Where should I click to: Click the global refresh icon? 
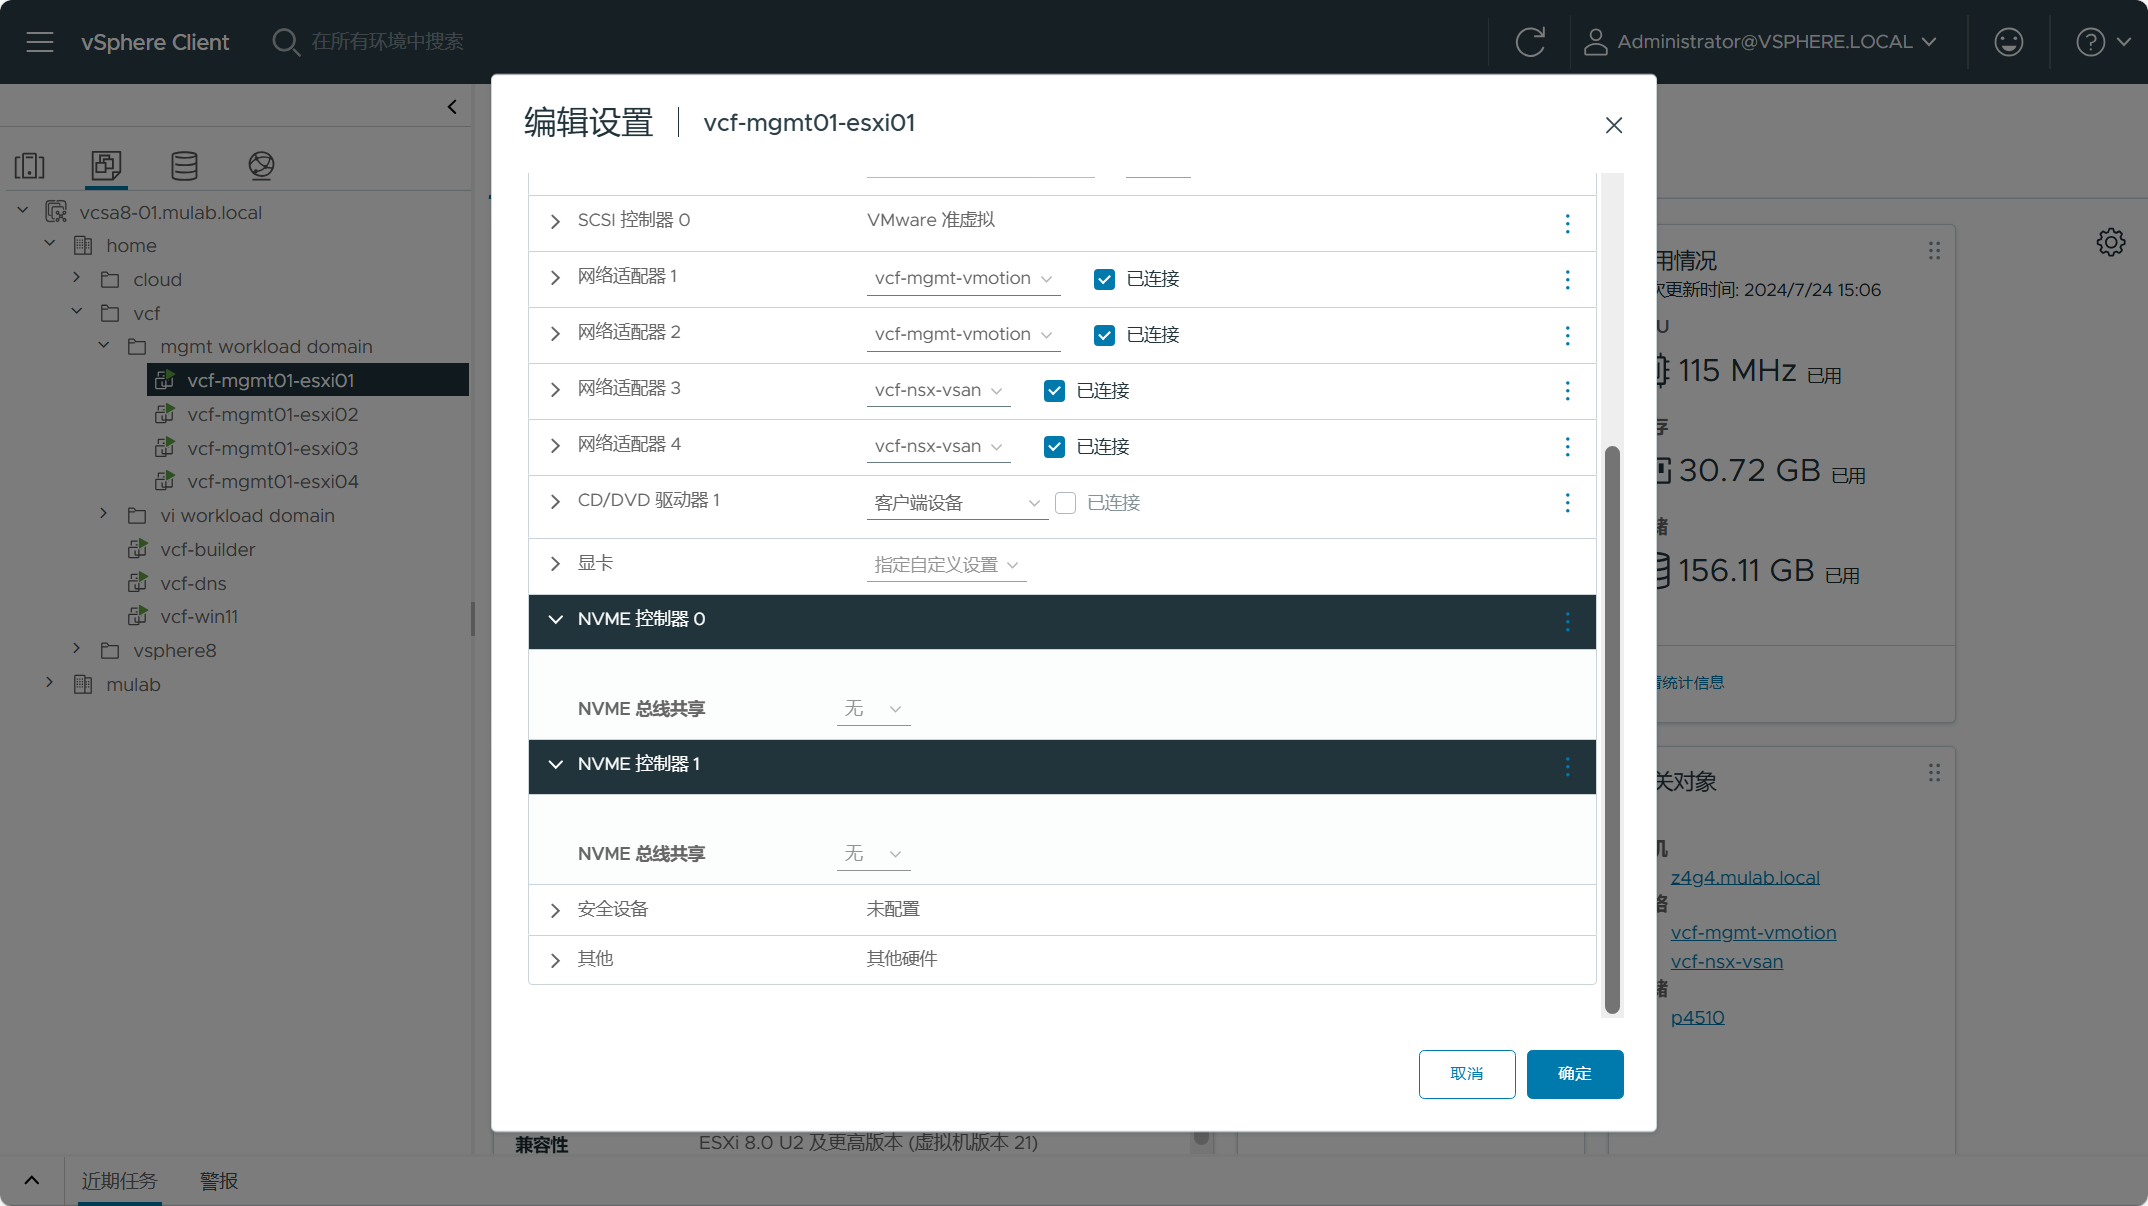point(1530,42)
